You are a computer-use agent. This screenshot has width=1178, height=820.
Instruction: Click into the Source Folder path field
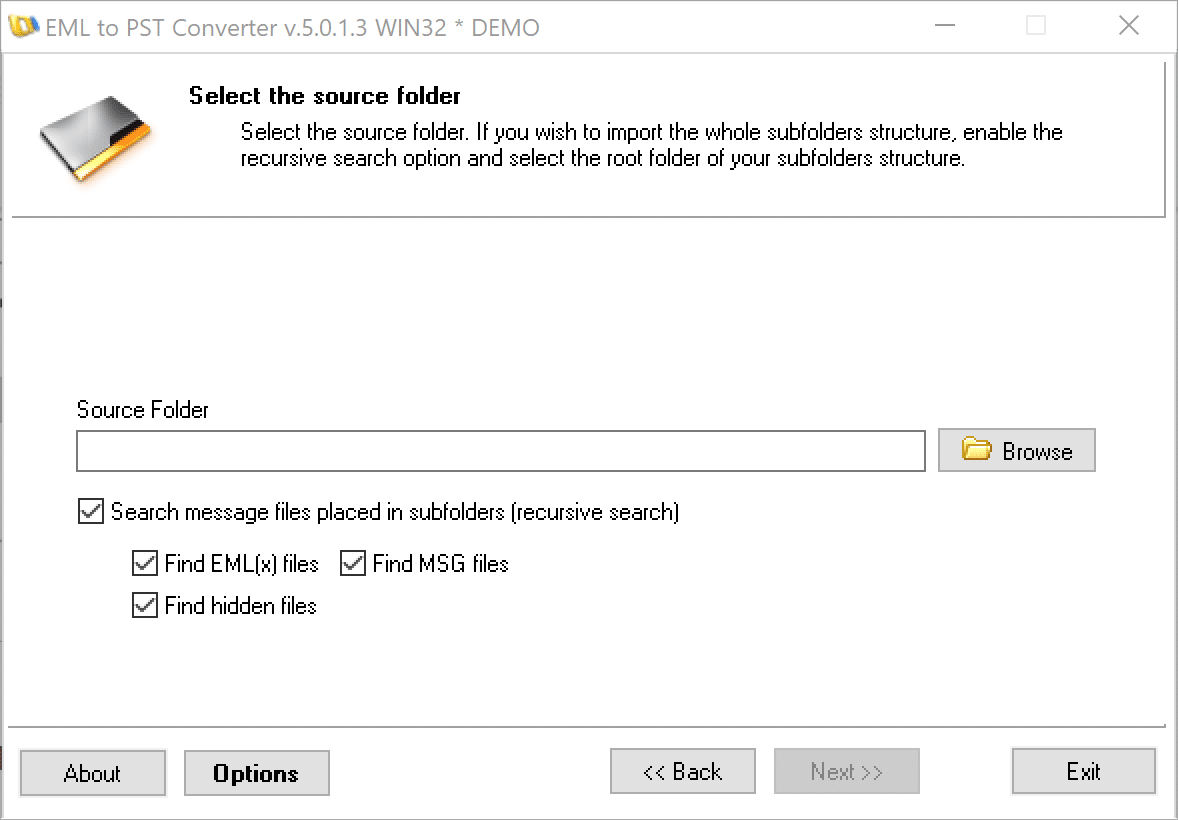500,451
